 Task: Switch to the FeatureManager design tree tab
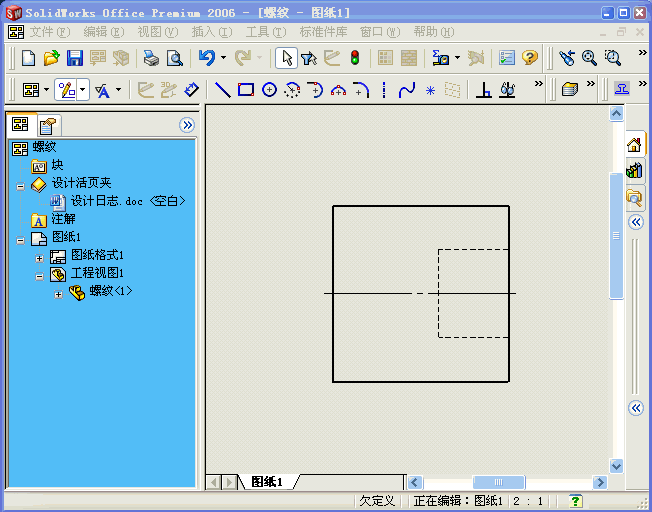(x=21, y=124)
